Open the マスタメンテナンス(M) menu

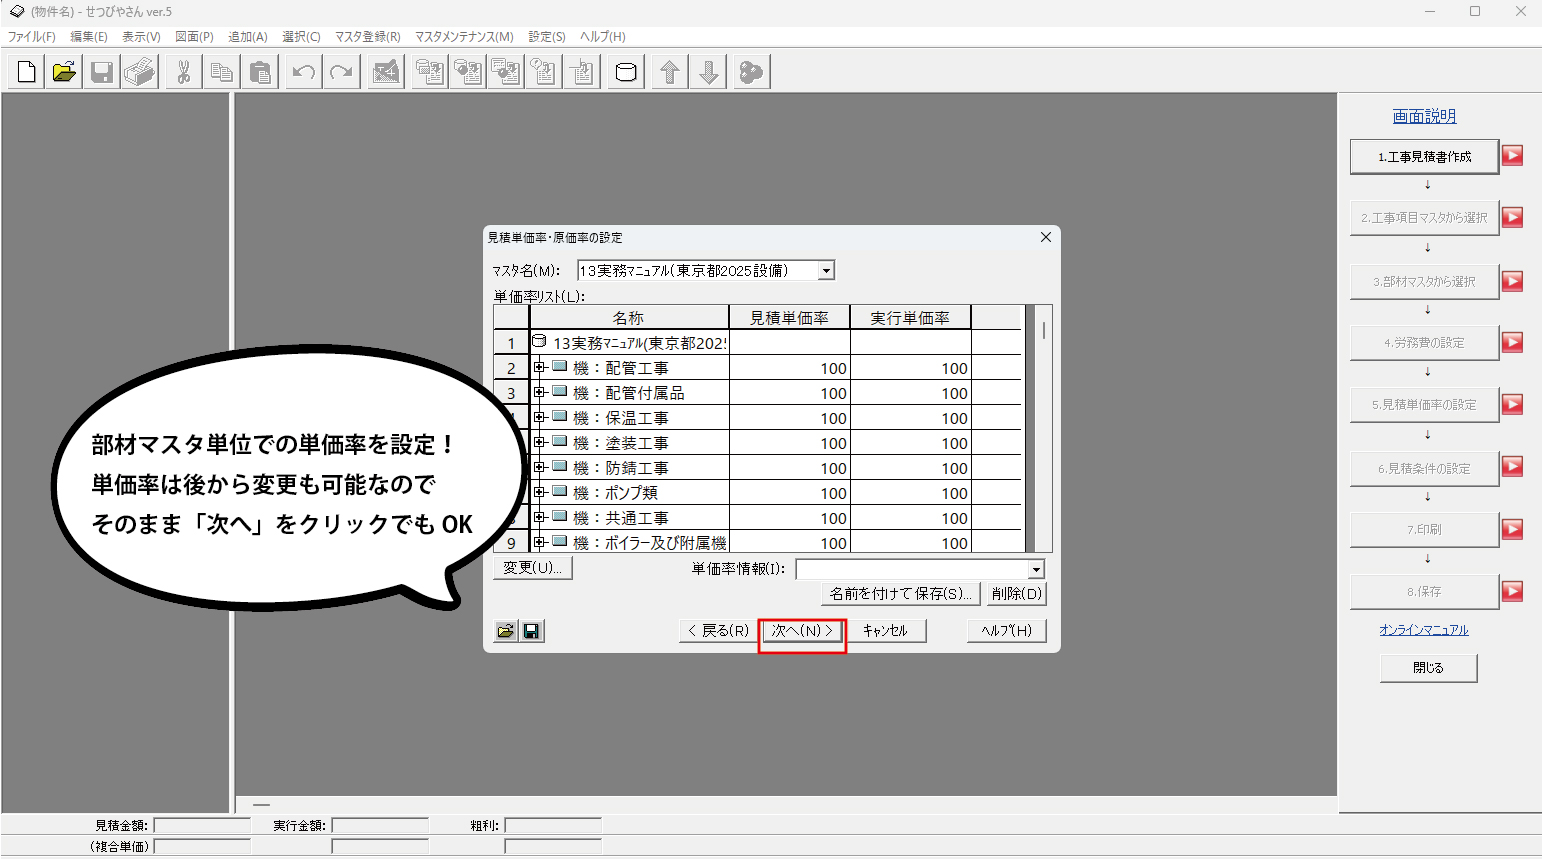pyautogui.click(x=464, y=37)
